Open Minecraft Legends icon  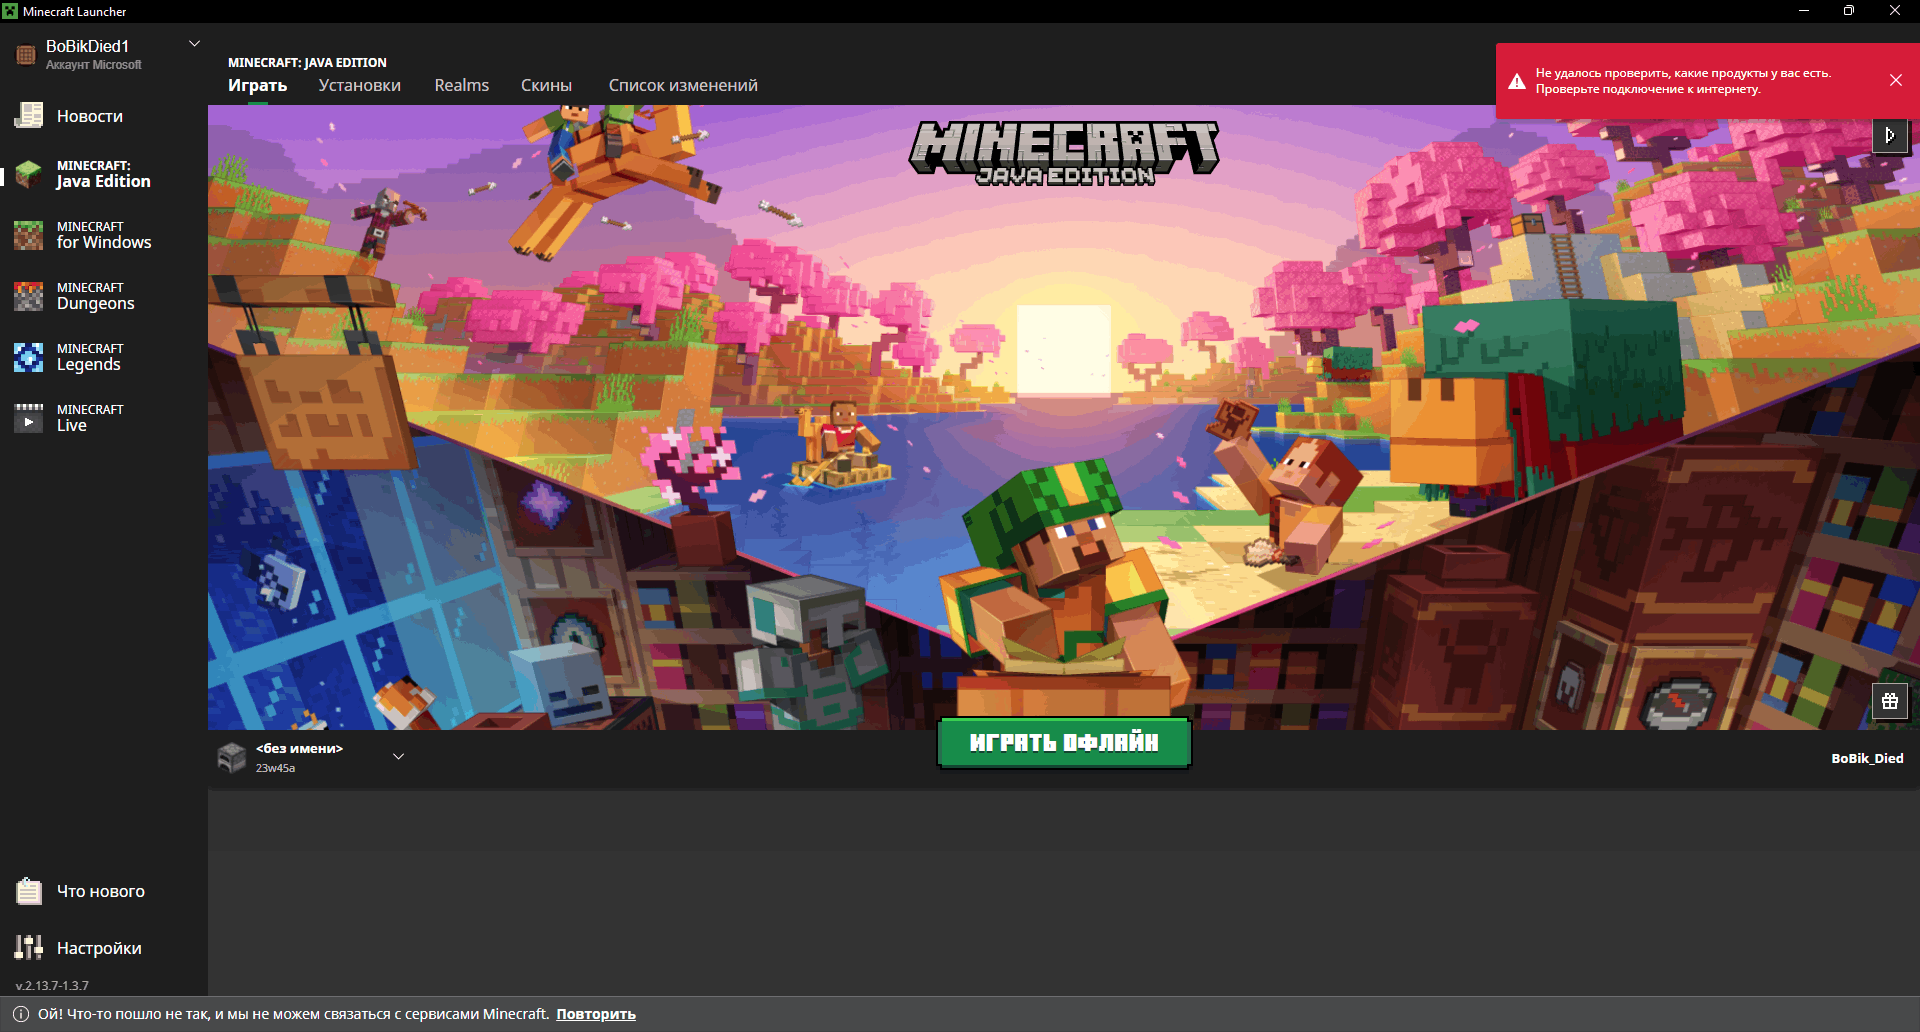coord(28,357)
